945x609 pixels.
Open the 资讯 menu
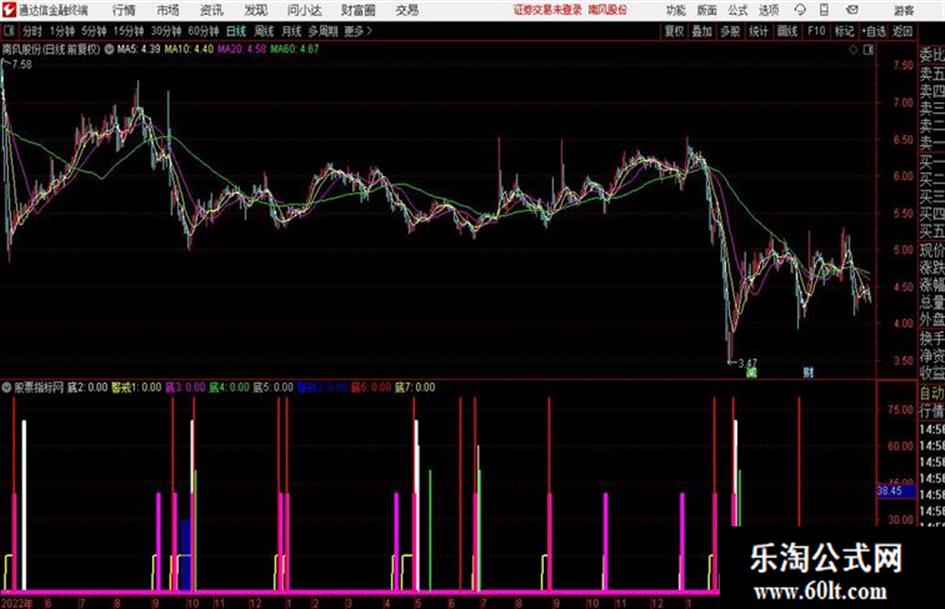click(212, 10)
